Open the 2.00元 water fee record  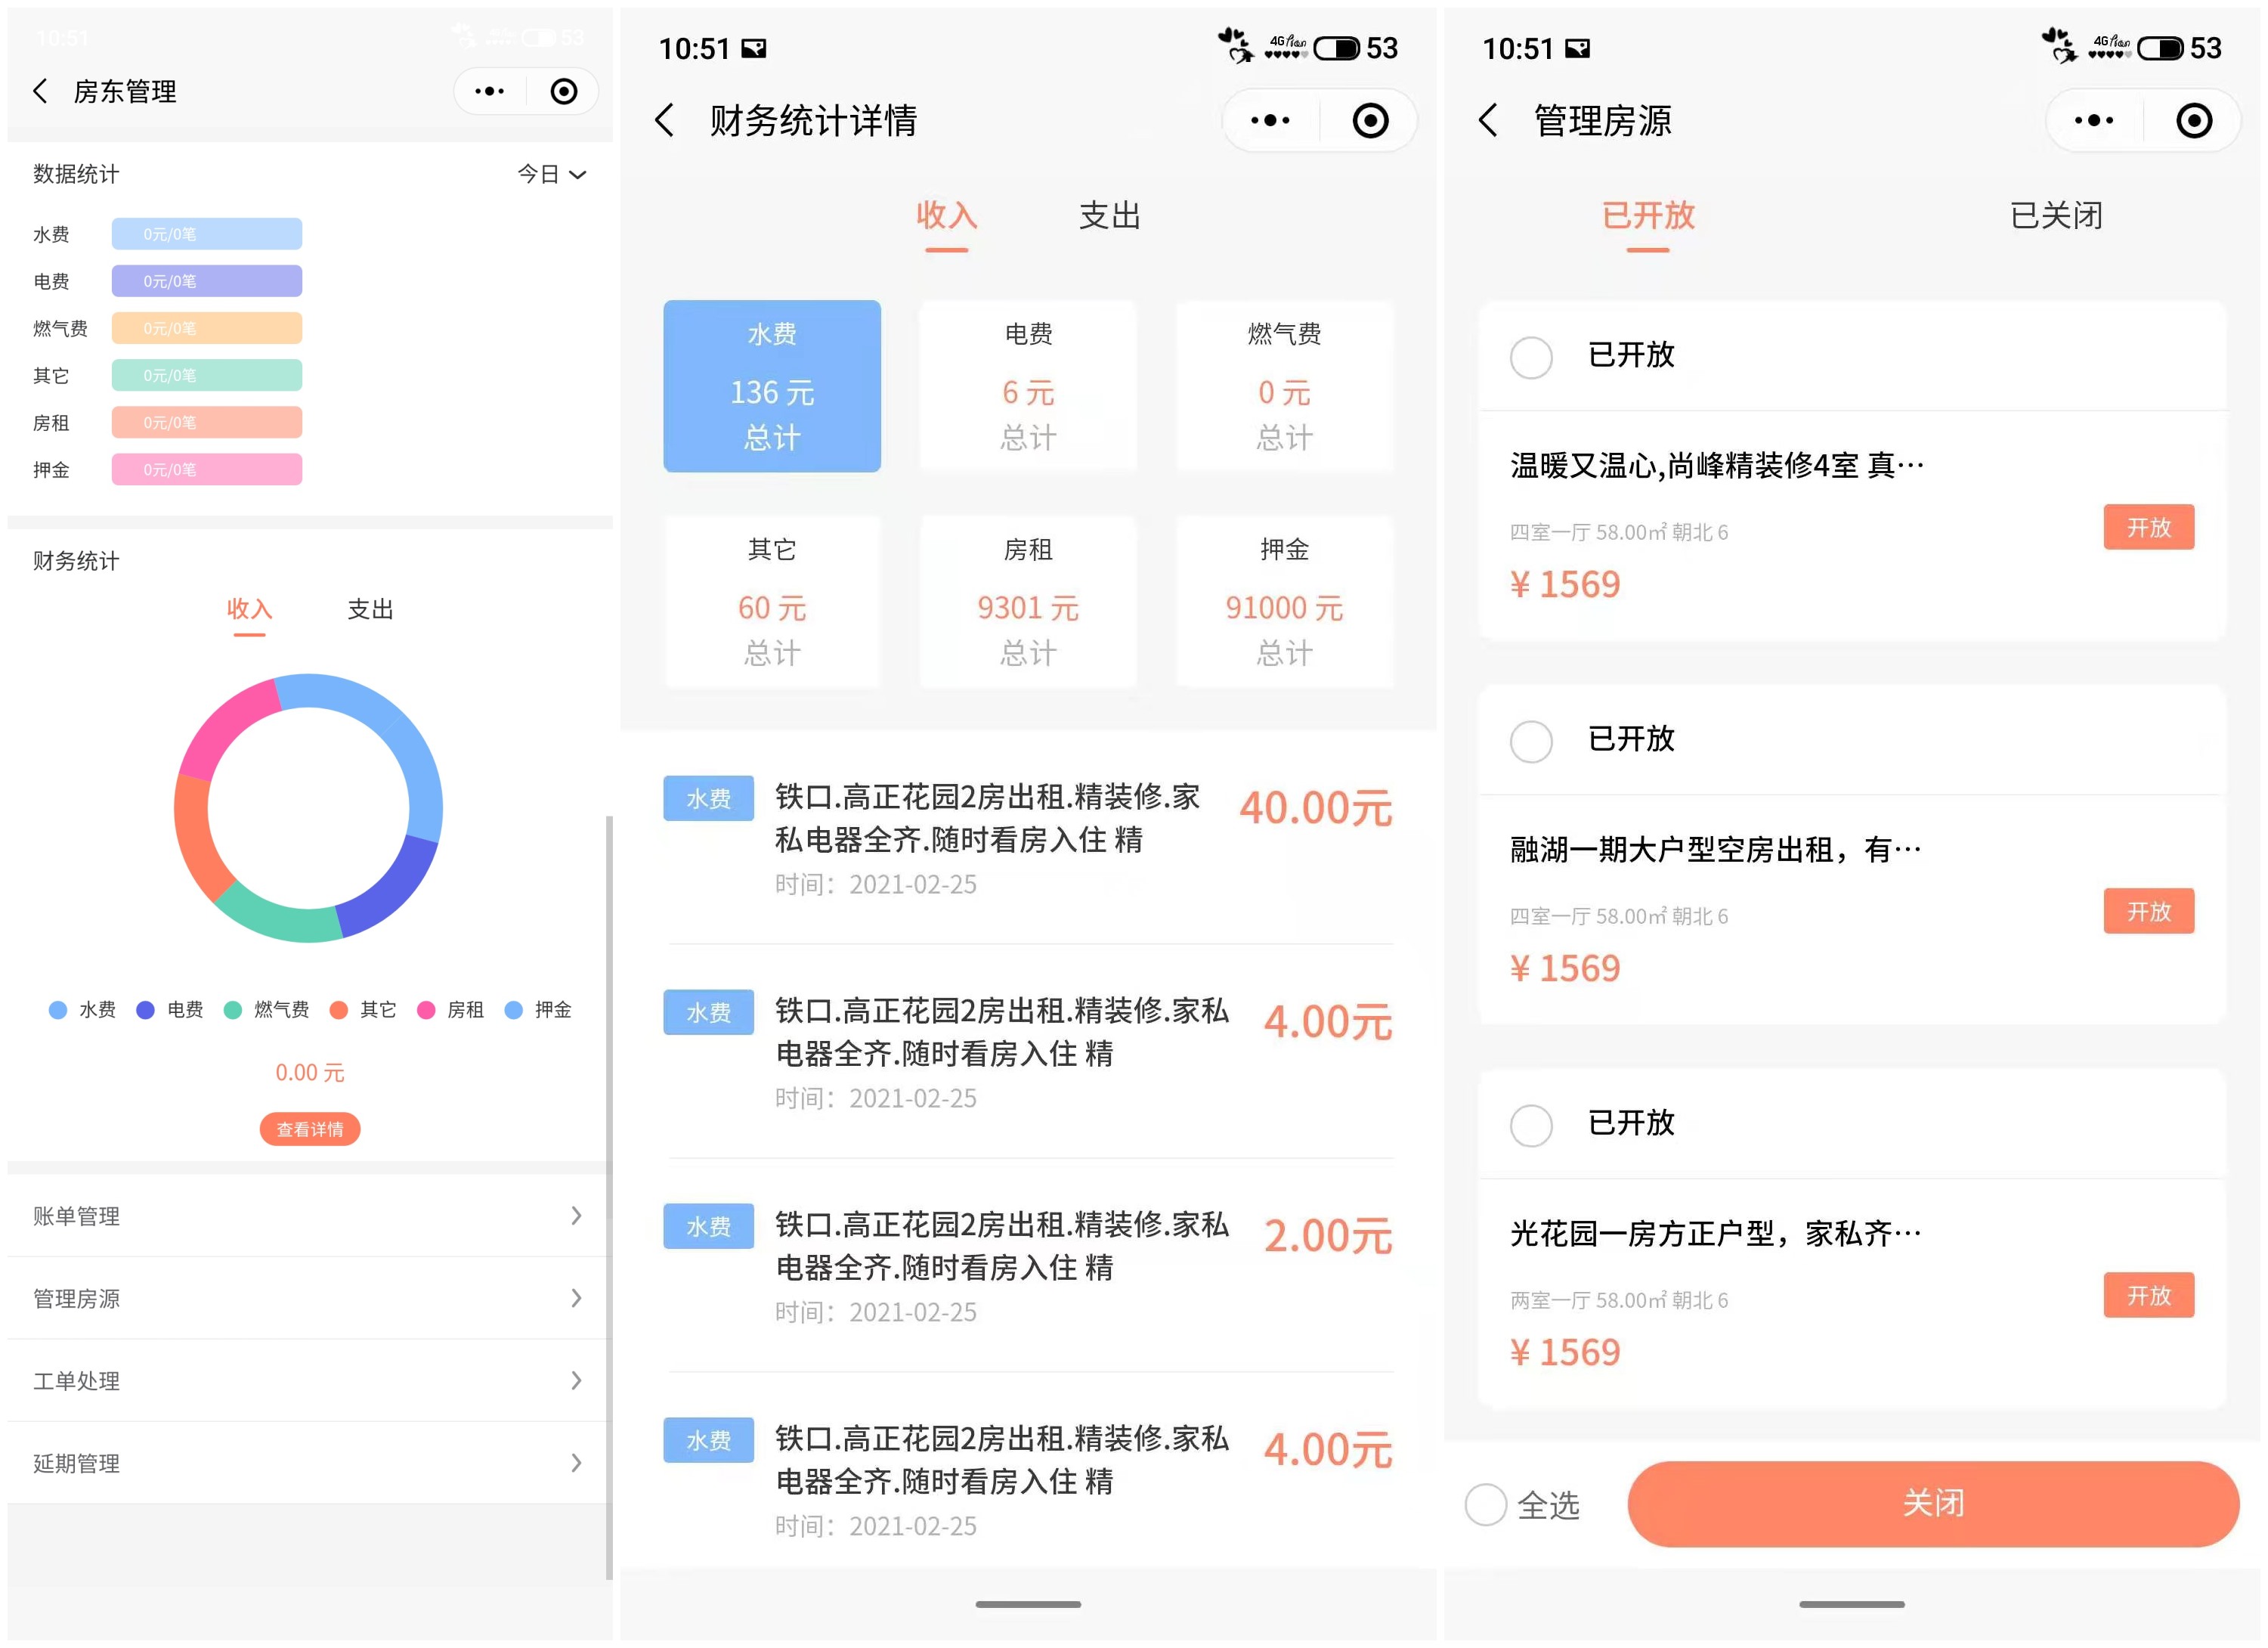(x=1028, y=1266)
